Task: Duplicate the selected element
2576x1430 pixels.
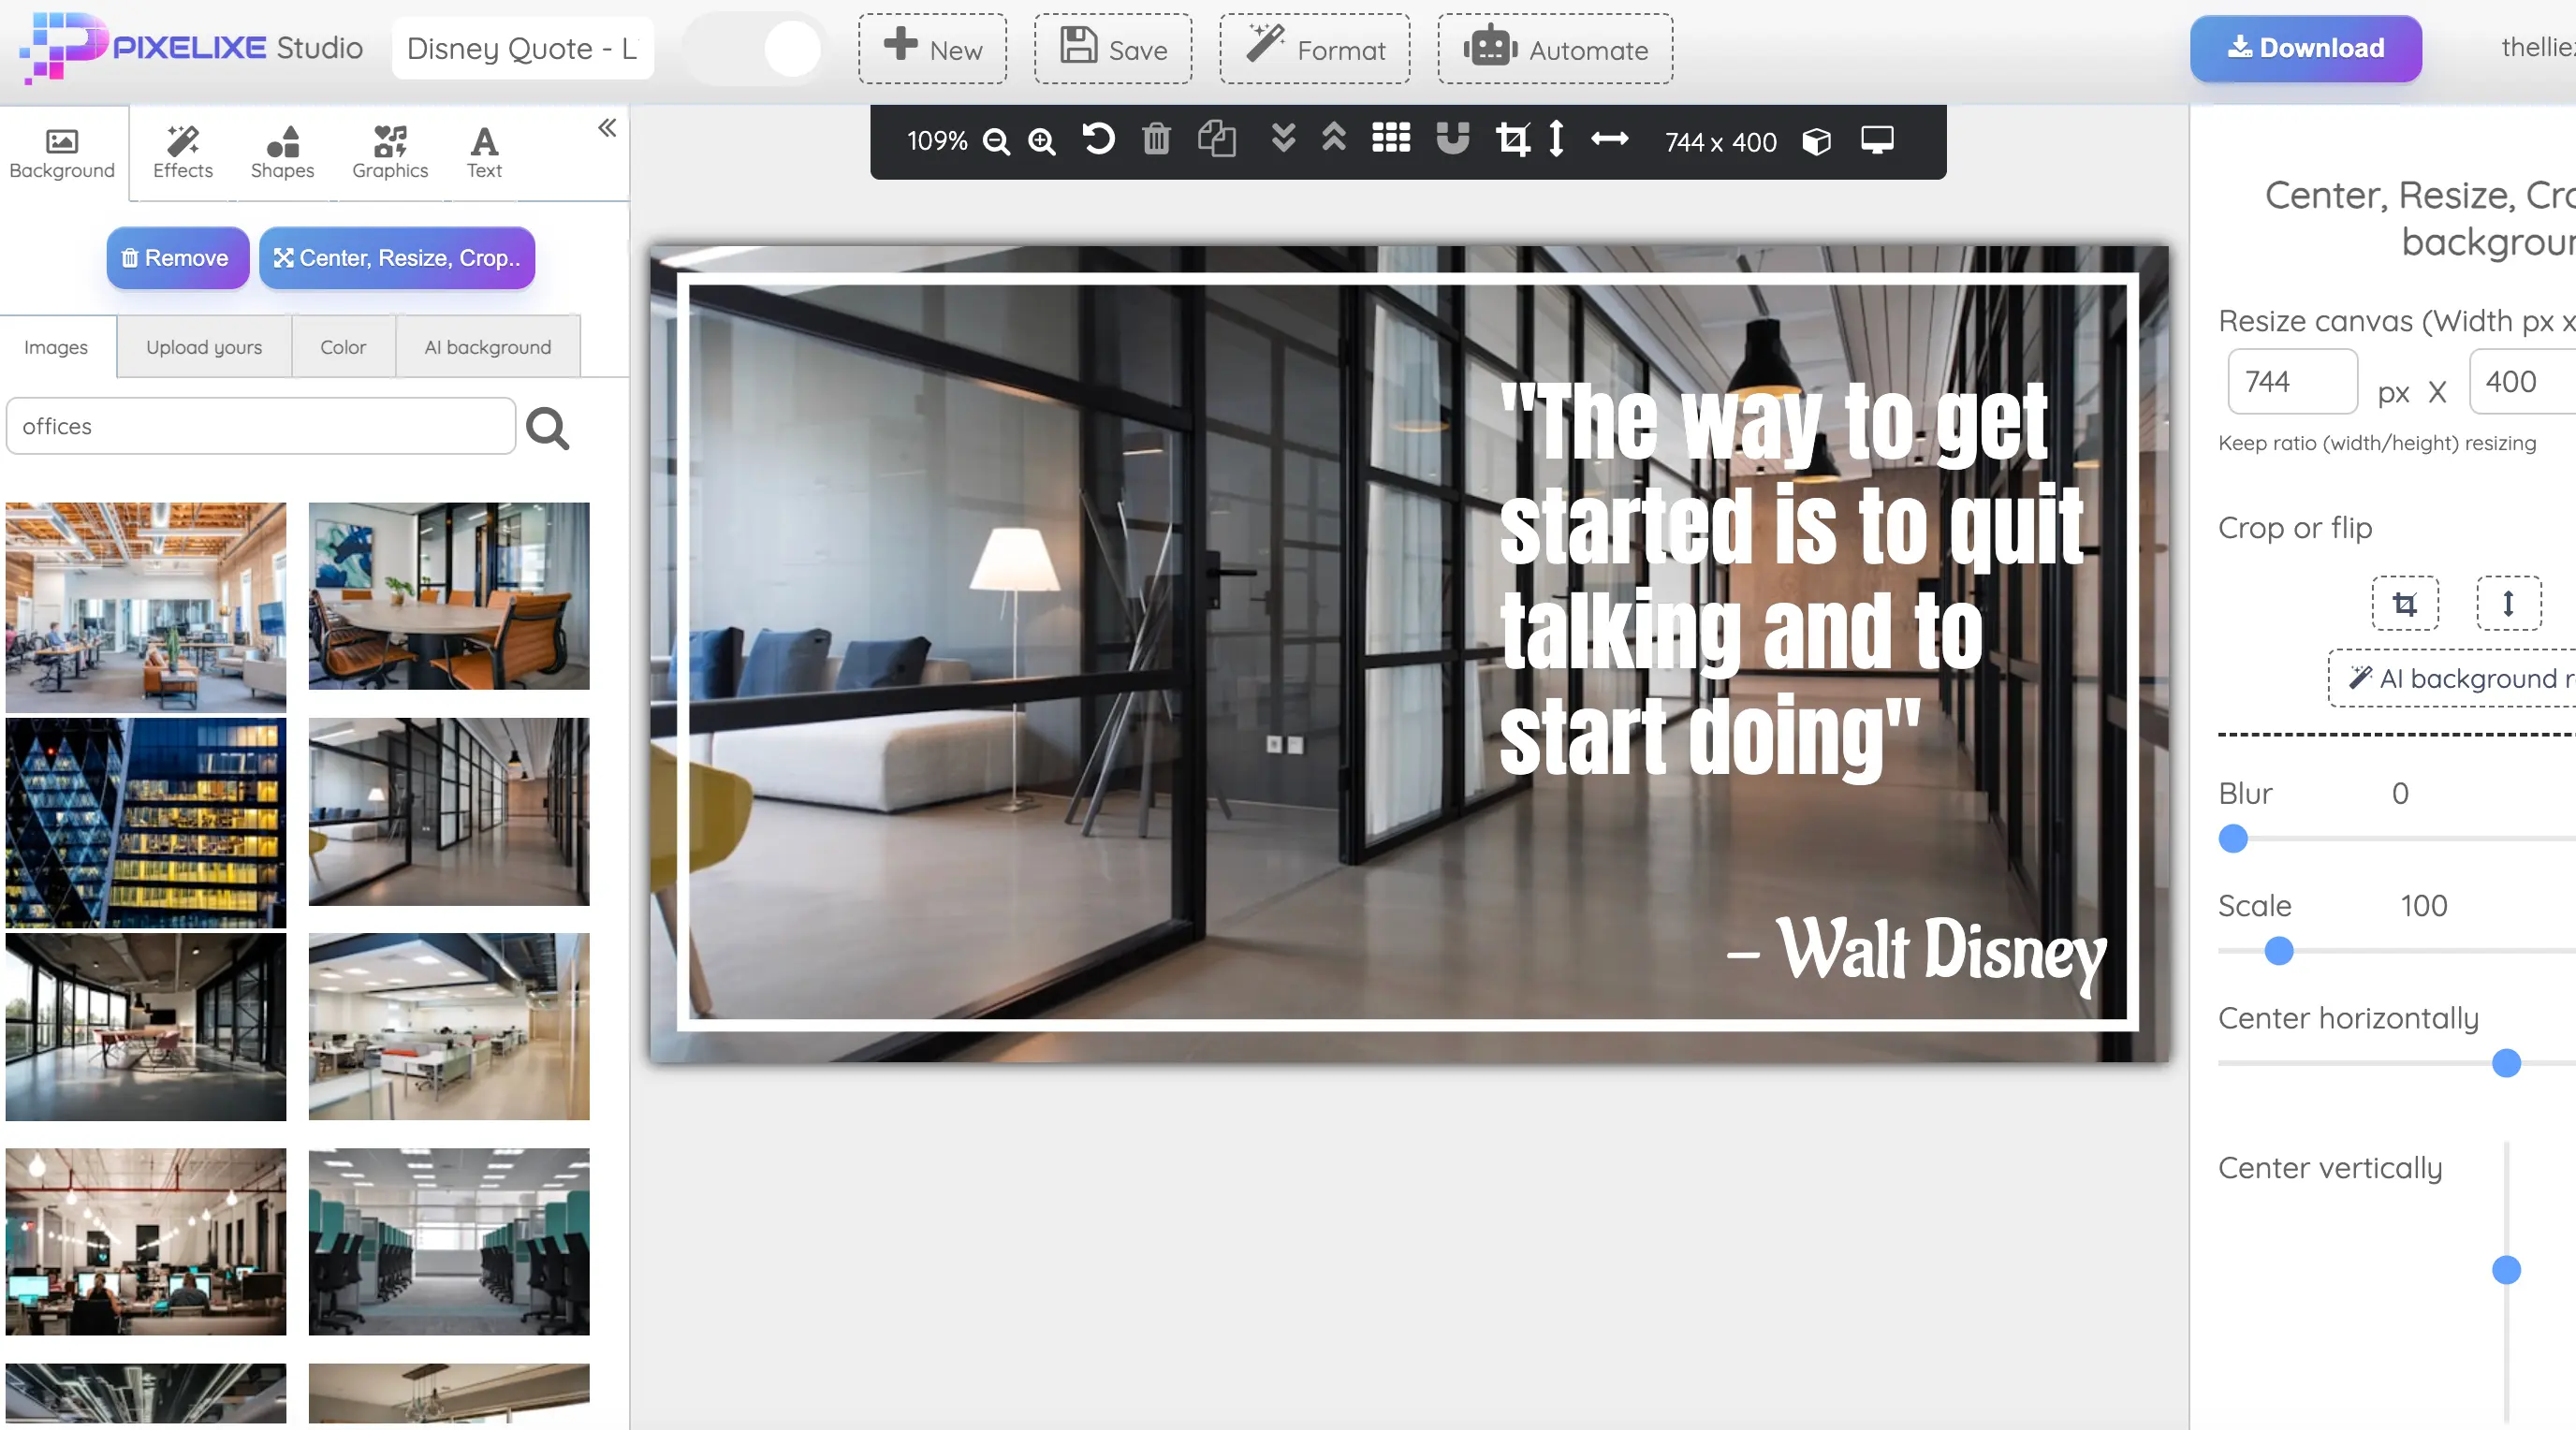Action: click(1216, 141)
